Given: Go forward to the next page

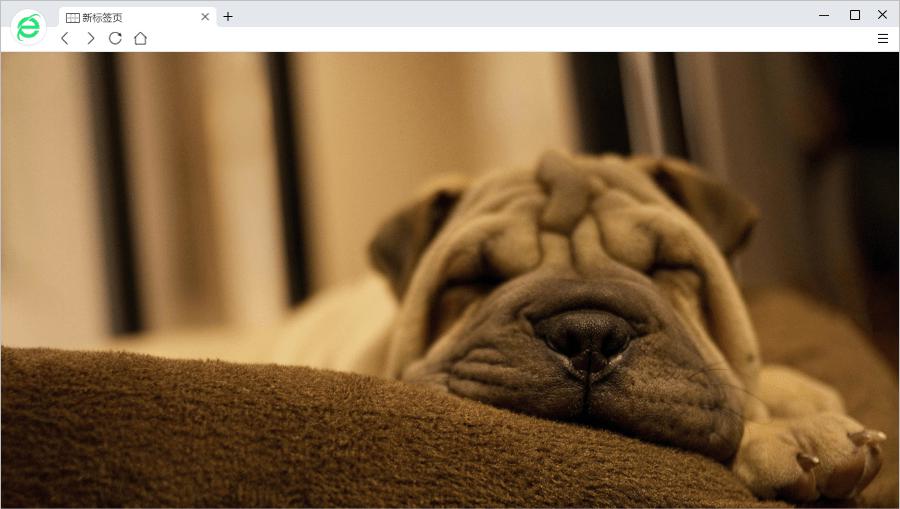Looking at the screenshot, I should 90,38.
